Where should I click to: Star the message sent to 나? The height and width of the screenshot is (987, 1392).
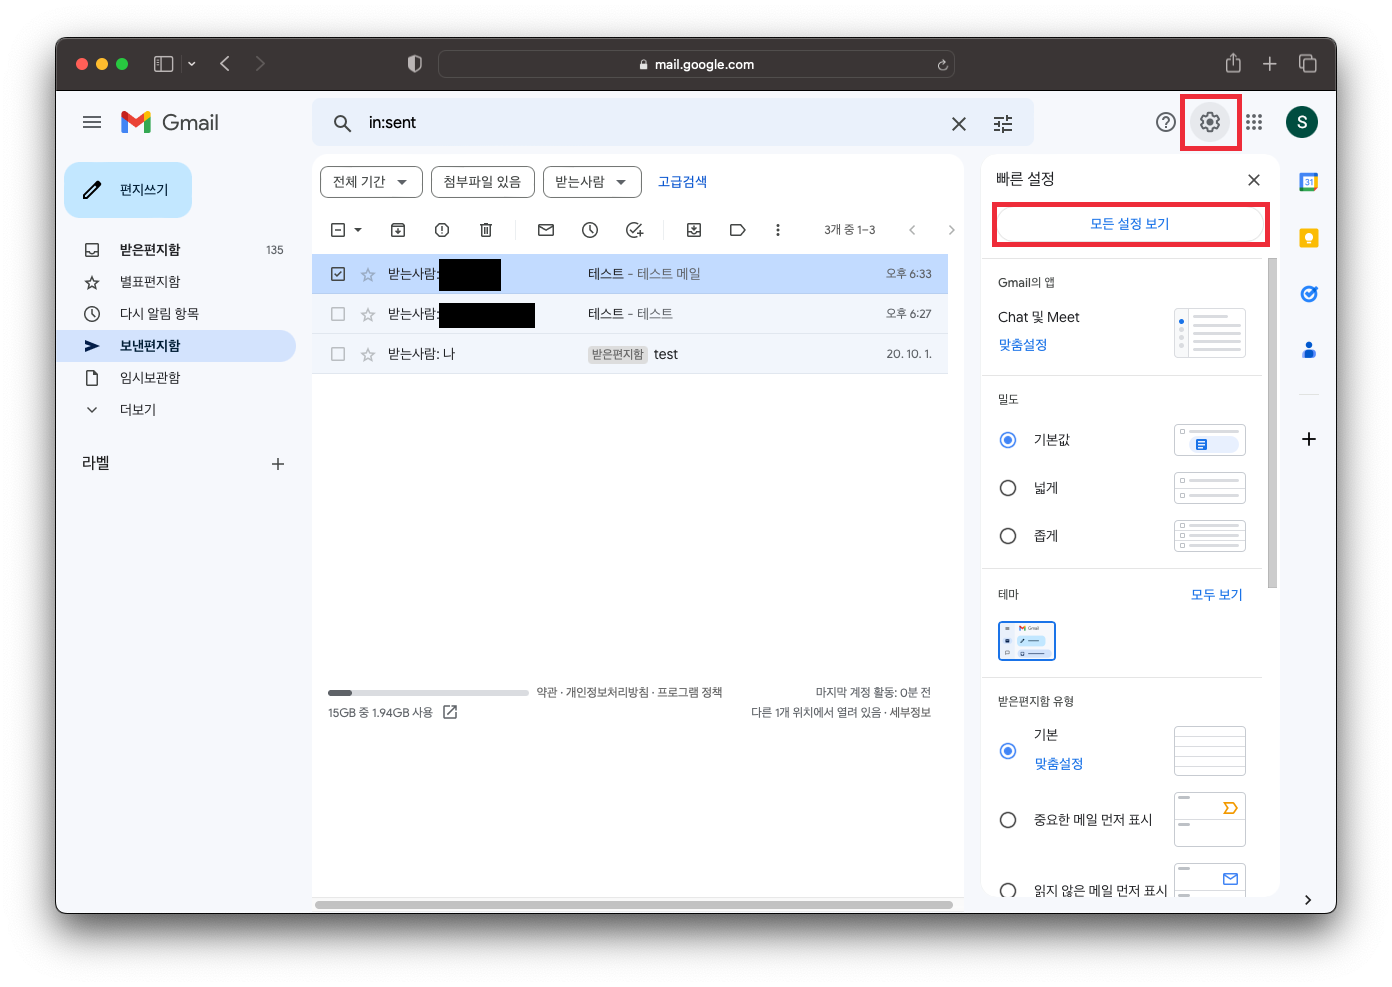coord(368,354)
